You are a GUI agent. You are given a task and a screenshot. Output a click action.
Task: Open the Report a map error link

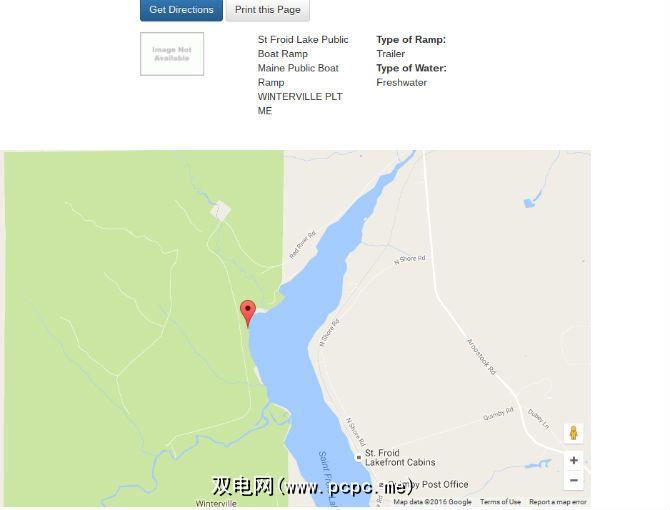(x=558, y=502)
